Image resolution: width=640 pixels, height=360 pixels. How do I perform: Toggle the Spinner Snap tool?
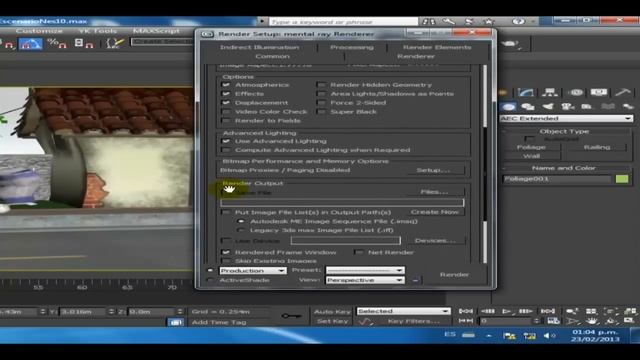pos(84,43)
